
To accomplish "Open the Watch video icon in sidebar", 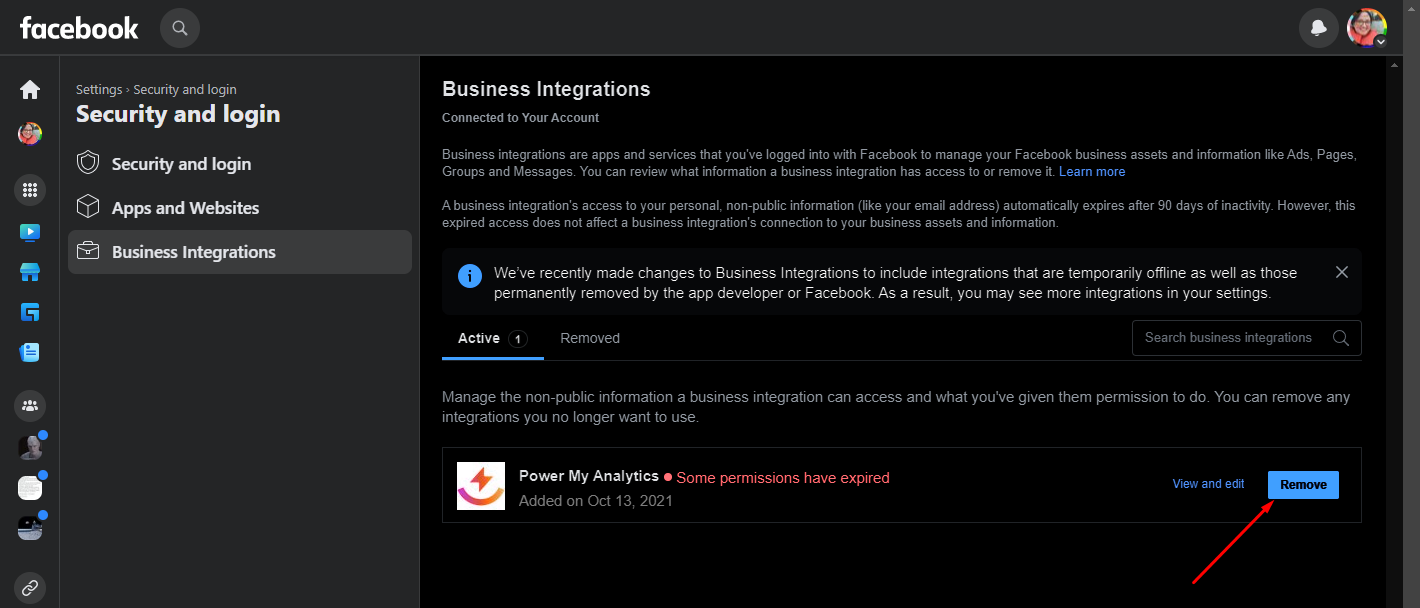I will point(30,232).
